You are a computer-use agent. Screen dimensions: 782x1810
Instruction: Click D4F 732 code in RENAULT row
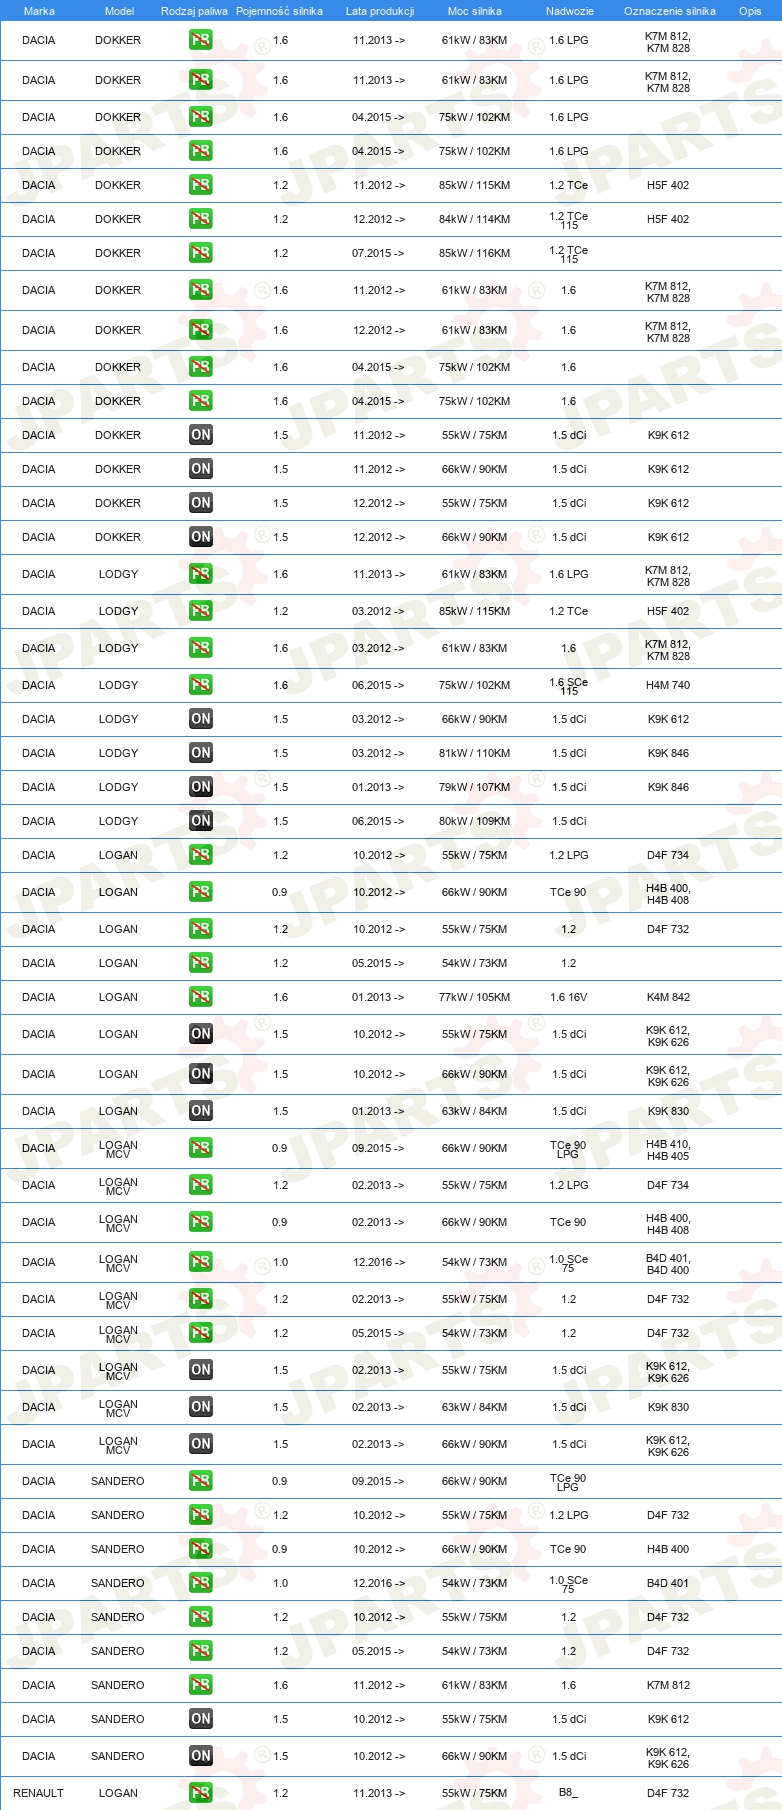(668, 1793)
